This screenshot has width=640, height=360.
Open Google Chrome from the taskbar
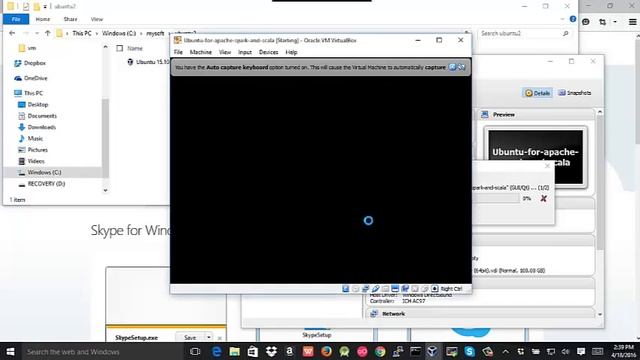tap(380, 351)
